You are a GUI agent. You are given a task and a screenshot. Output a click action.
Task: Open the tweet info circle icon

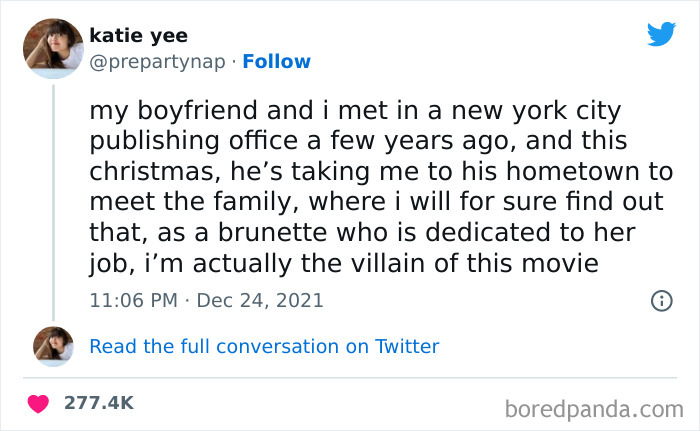(660, 300)
